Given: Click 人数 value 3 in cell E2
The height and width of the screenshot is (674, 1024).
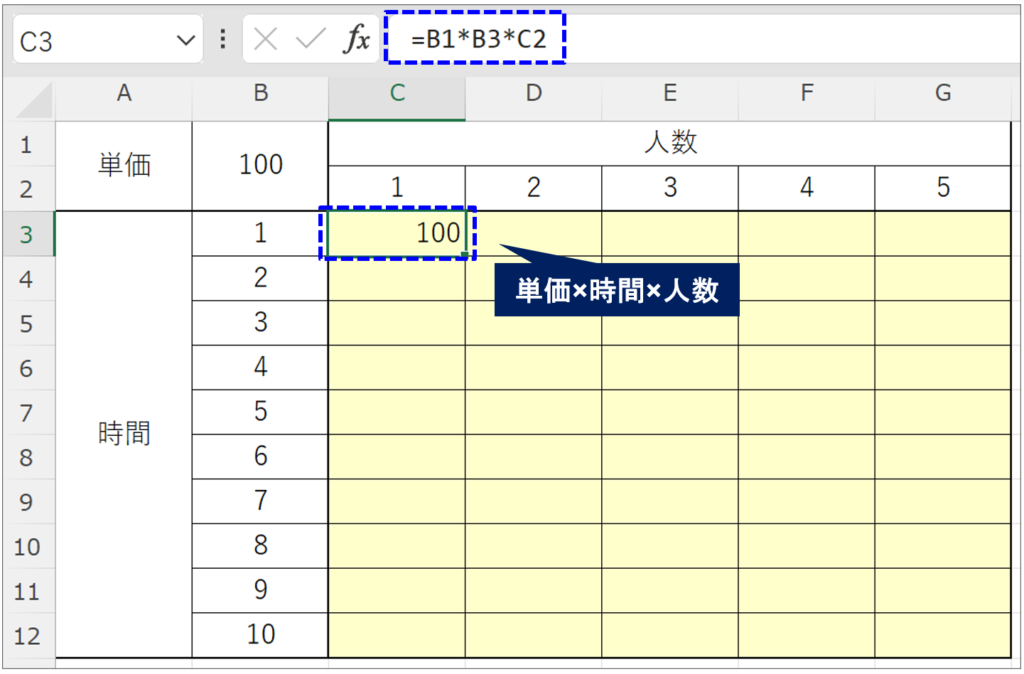Looking at the screenshot, I should click(x=670, y=188).
